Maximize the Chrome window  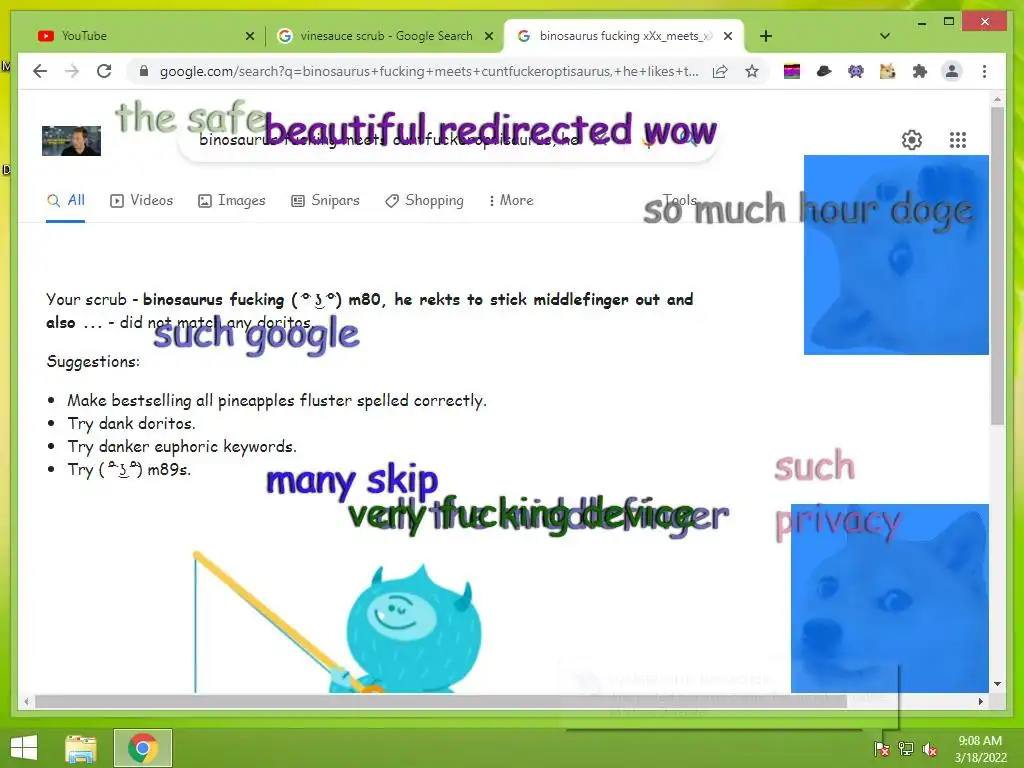(x=949, y=22)
